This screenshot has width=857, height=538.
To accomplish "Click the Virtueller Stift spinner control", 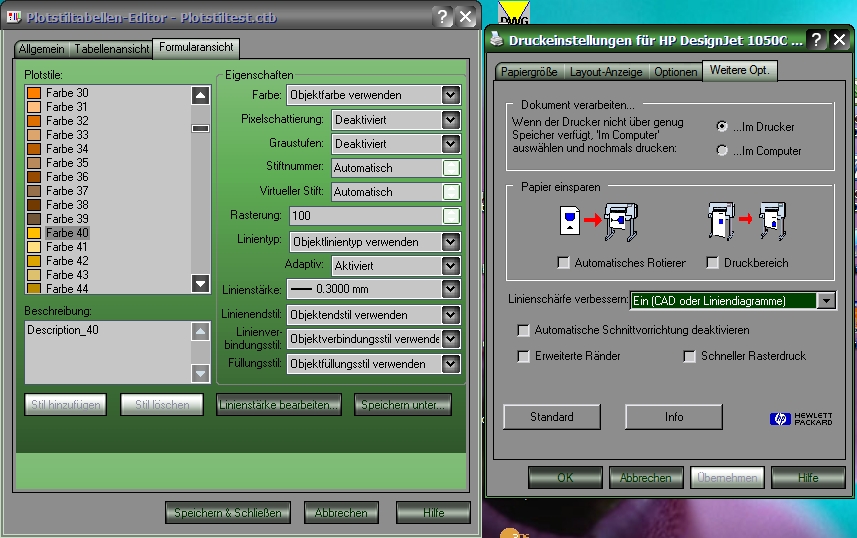I will coord(451,192).
